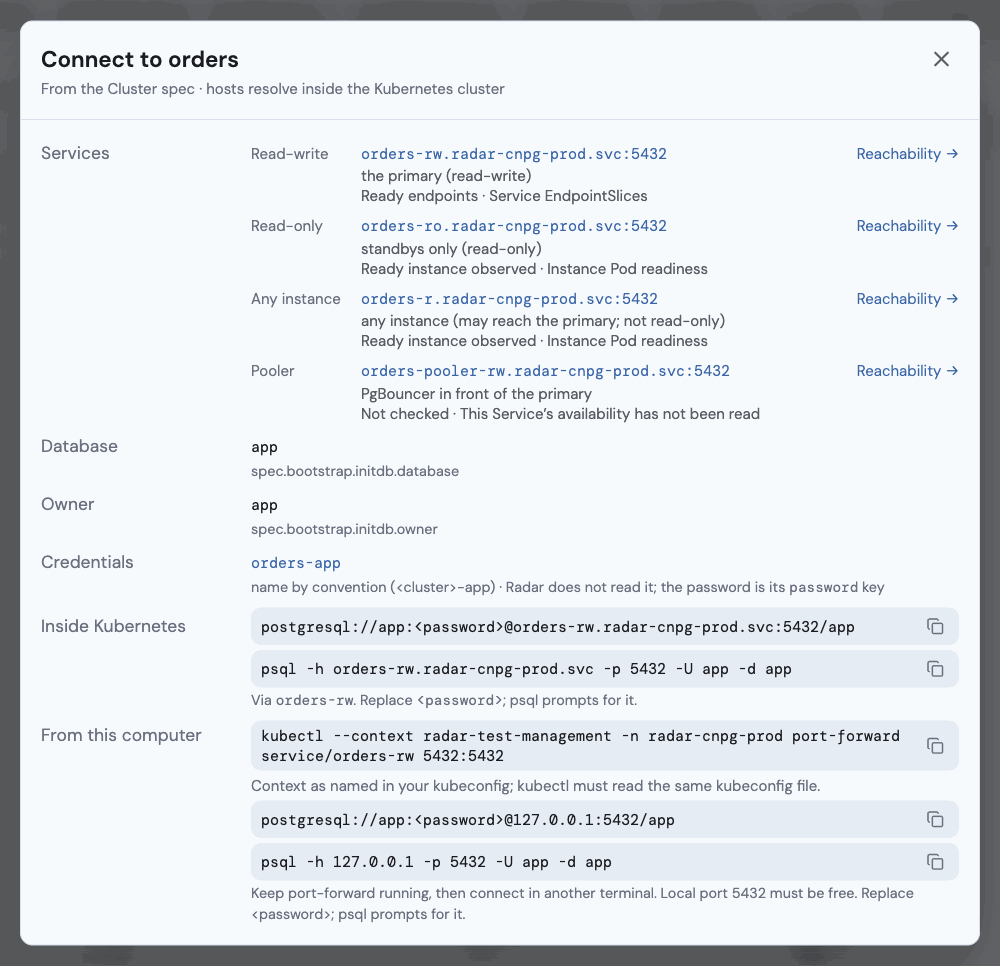Click 'Context as named in your kubeconfig' note
Screen dimensions: 1000x966
point(535,786)
